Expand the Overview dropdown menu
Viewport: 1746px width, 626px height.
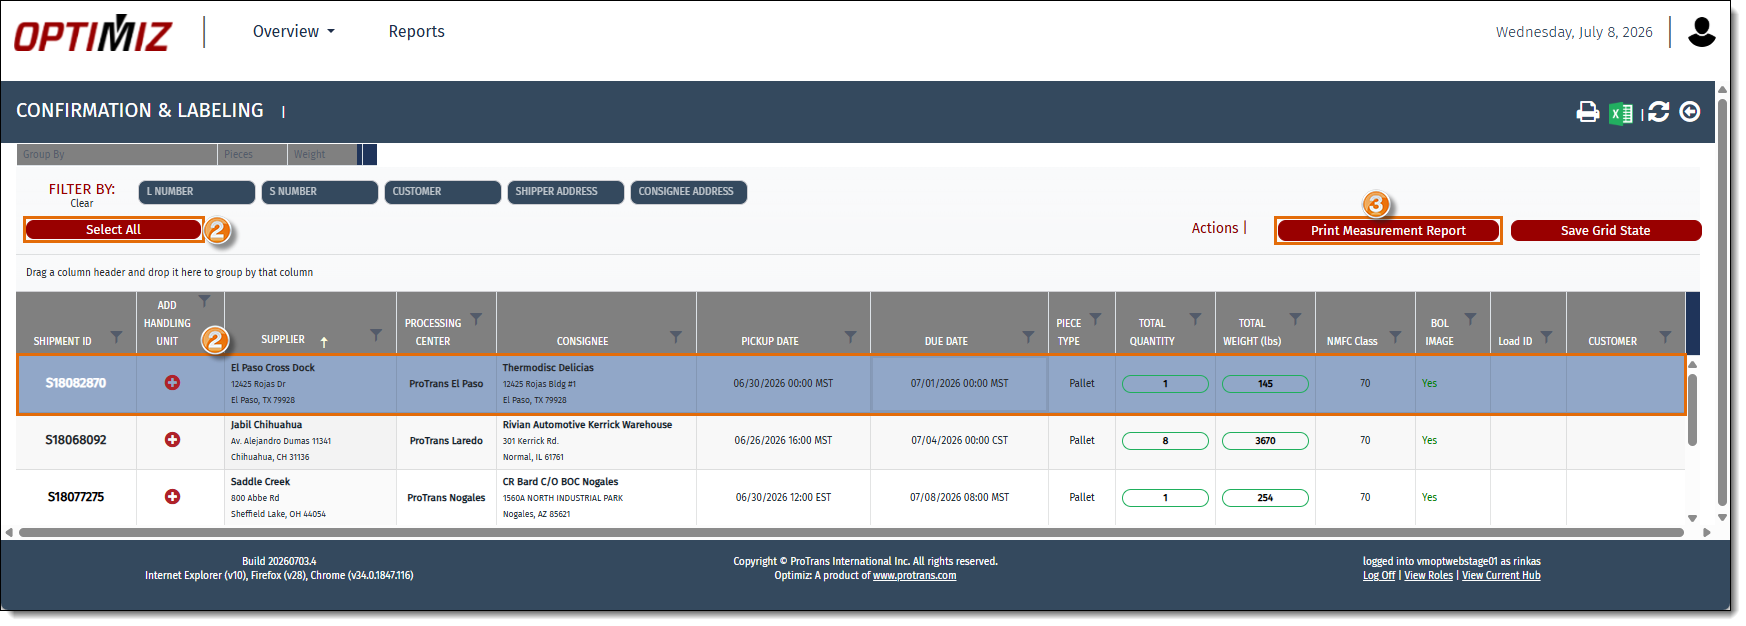[294, 32]
